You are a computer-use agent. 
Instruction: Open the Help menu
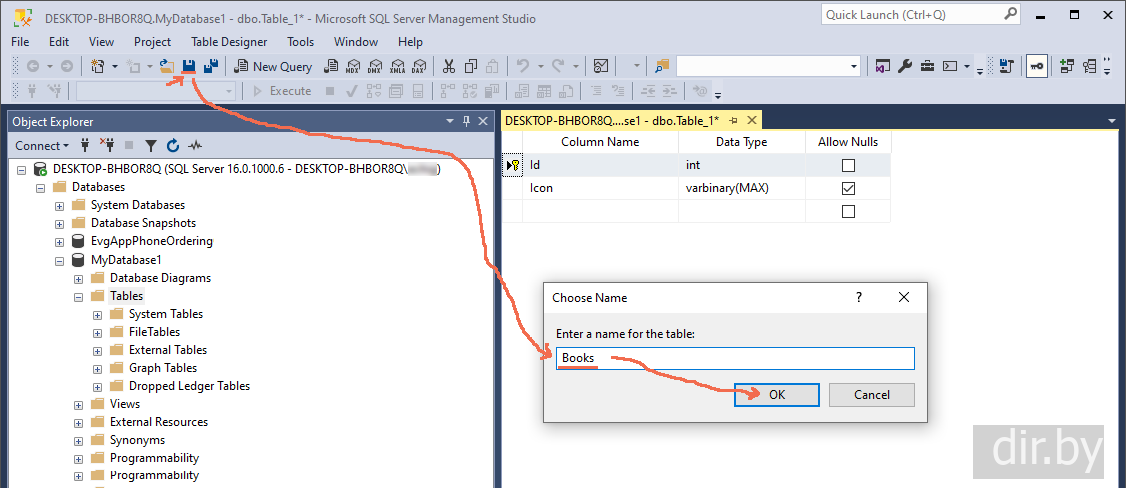(x=410, y=42)
